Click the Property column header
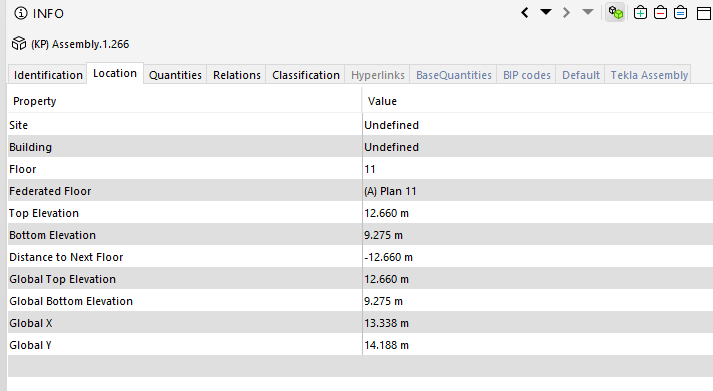 coord(185,101)
